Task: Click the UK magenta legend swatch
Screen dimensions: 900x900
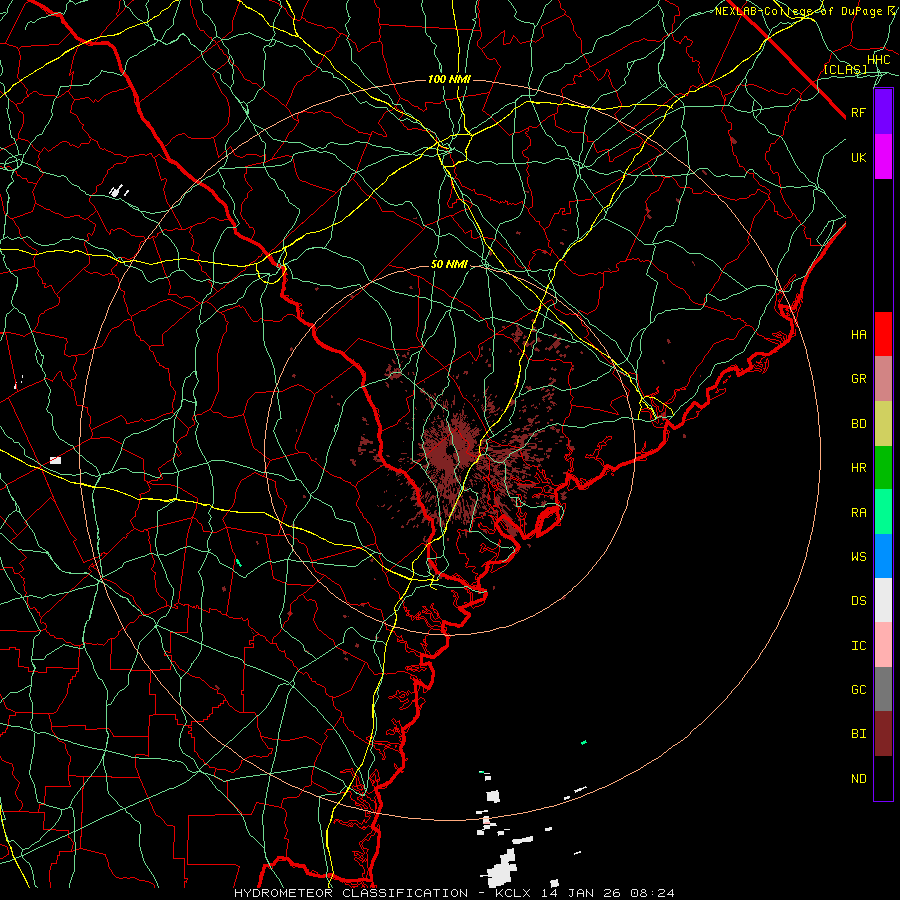Action: 883,157
